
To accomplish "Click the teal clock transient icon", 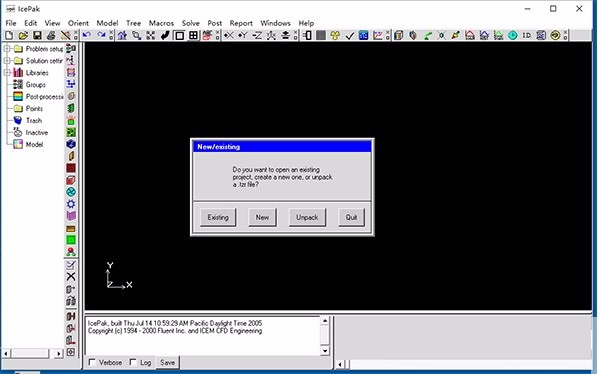I will (x=513, y=35).
